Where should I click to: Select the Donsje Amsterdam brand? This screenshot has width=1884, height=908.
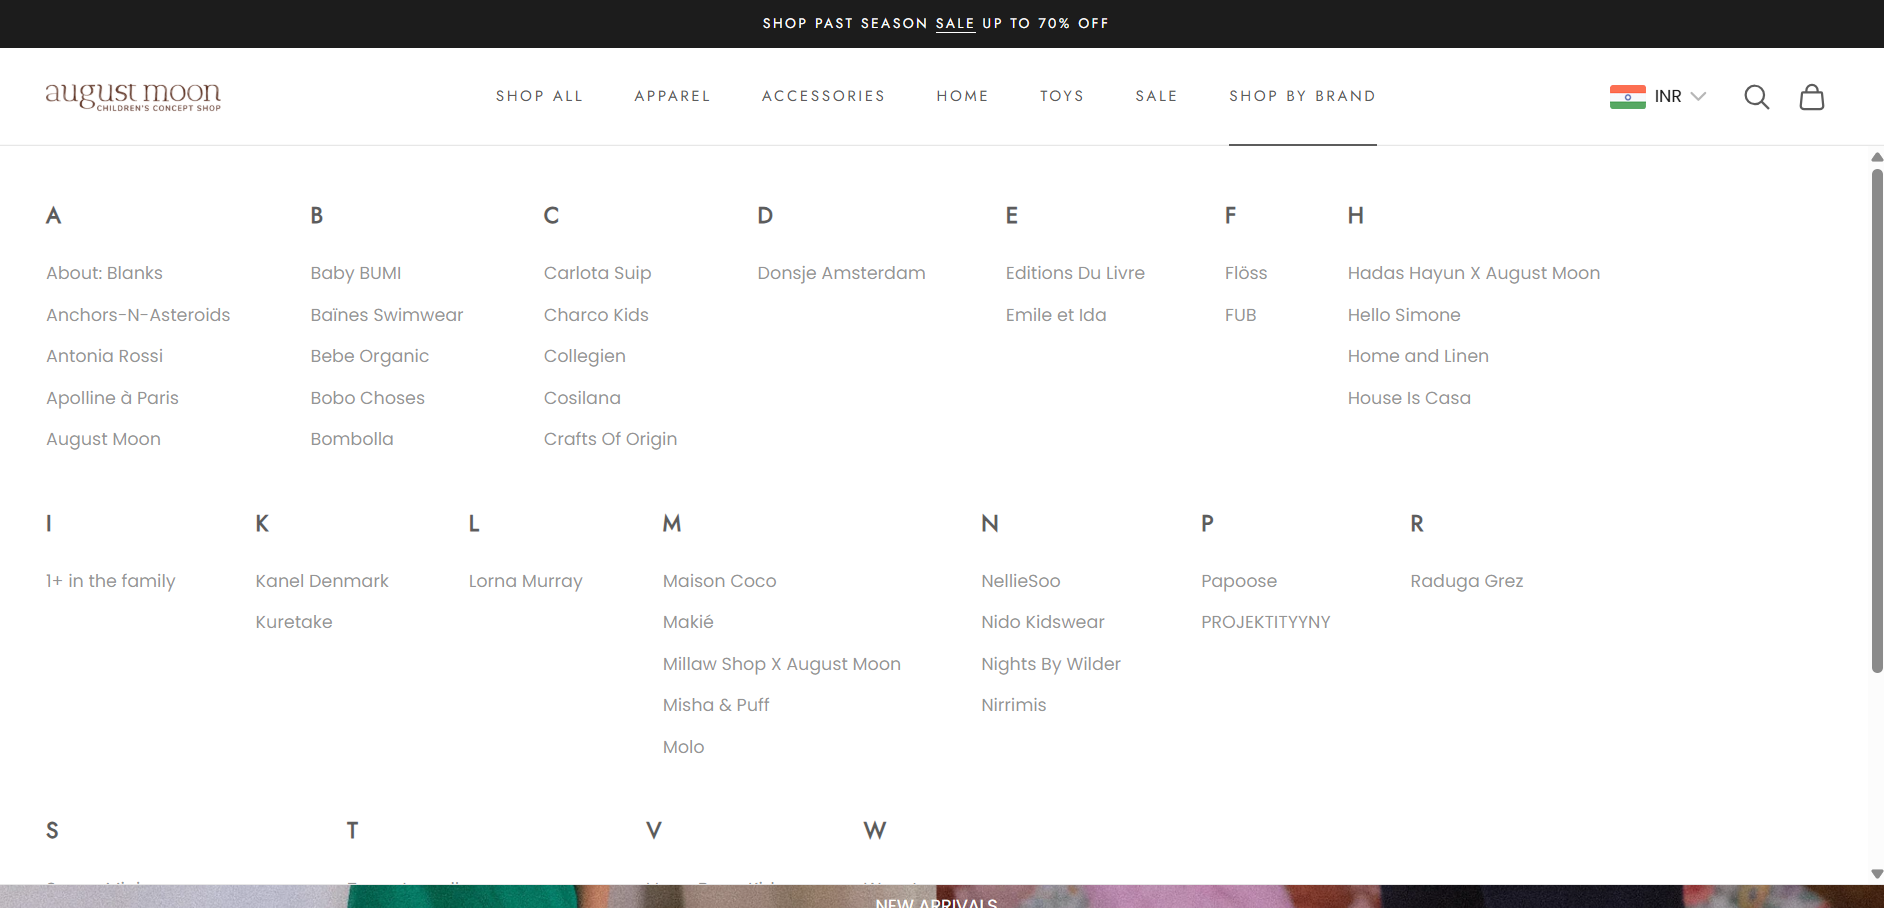(x=841, y=273)
